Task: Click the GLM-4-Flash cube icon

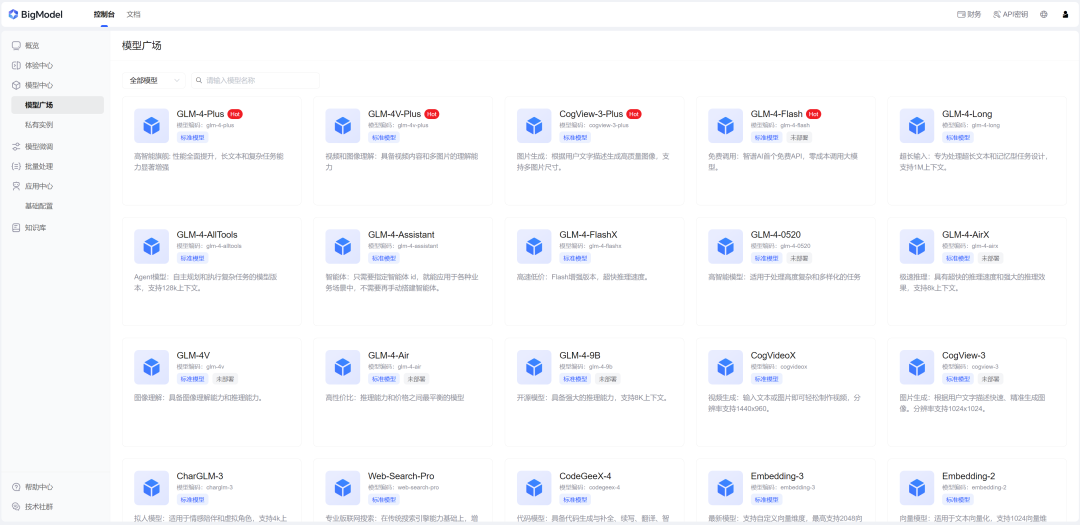Action: click(725, 125)
